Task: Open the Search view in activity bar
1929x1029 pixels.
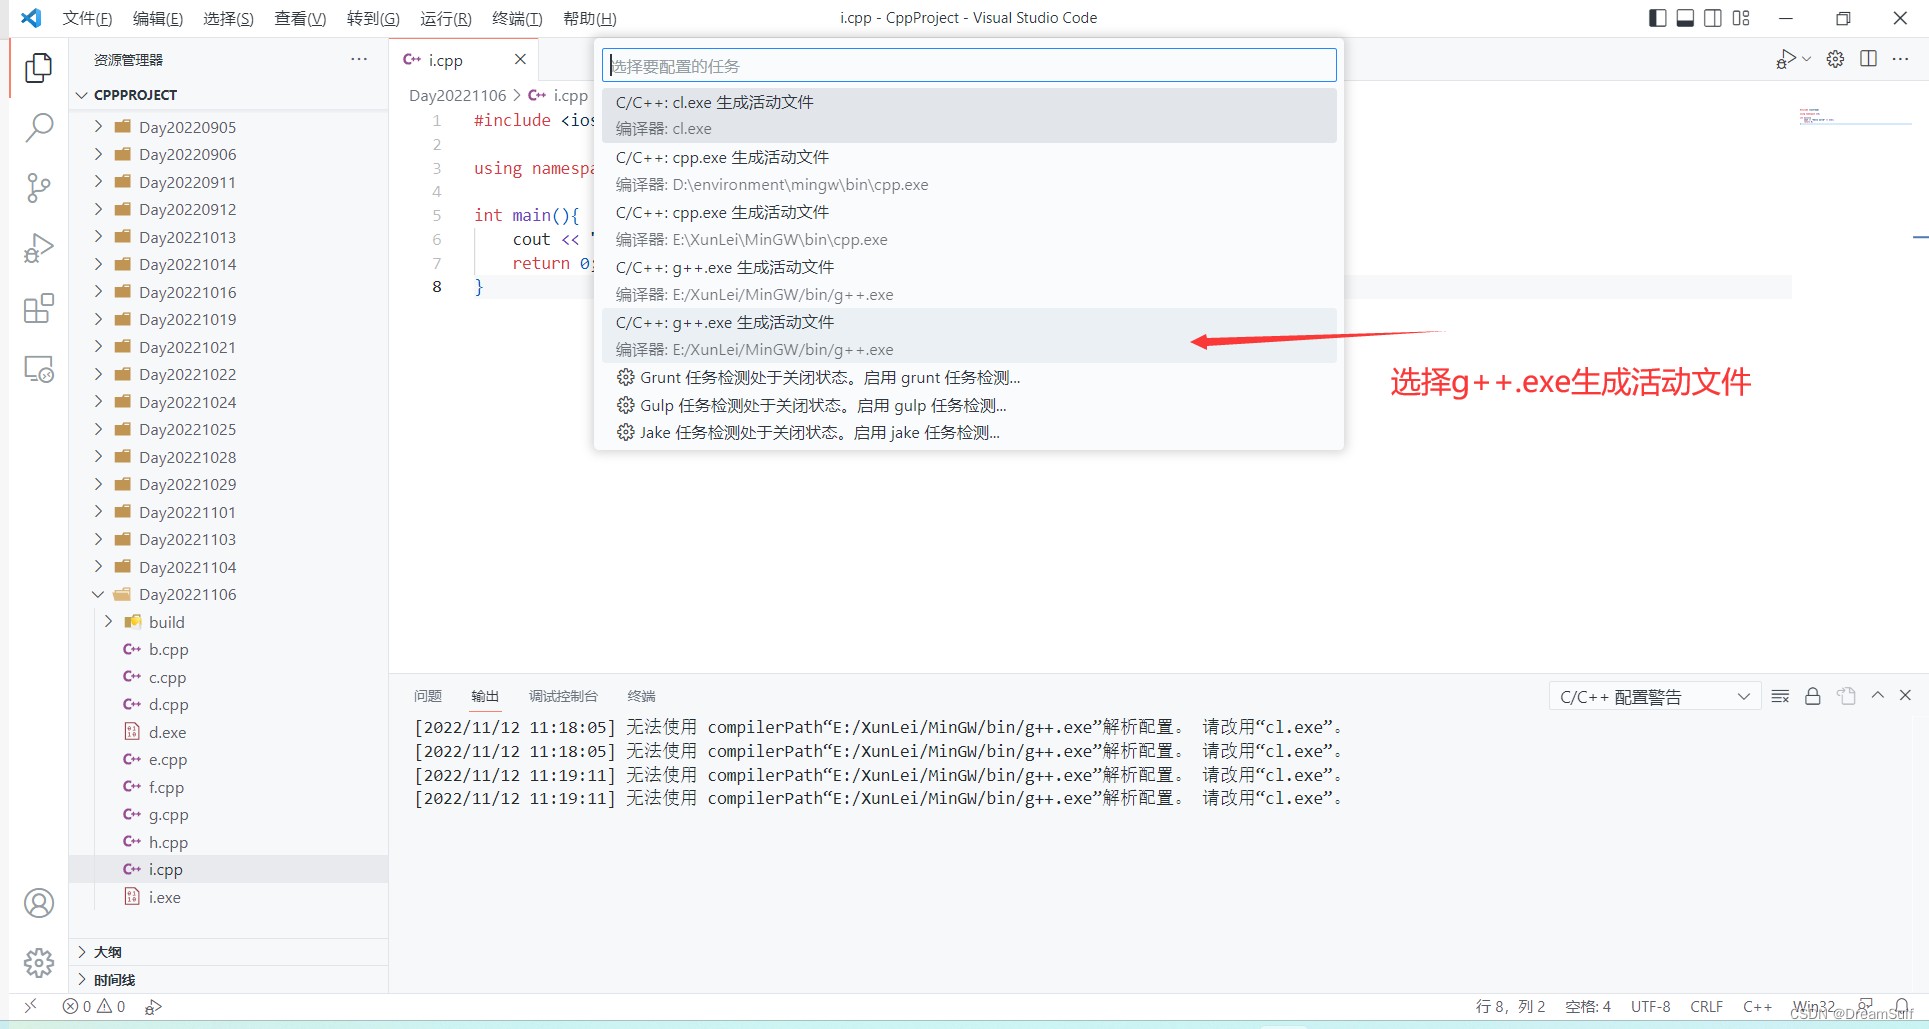Action: coord(38,127)
